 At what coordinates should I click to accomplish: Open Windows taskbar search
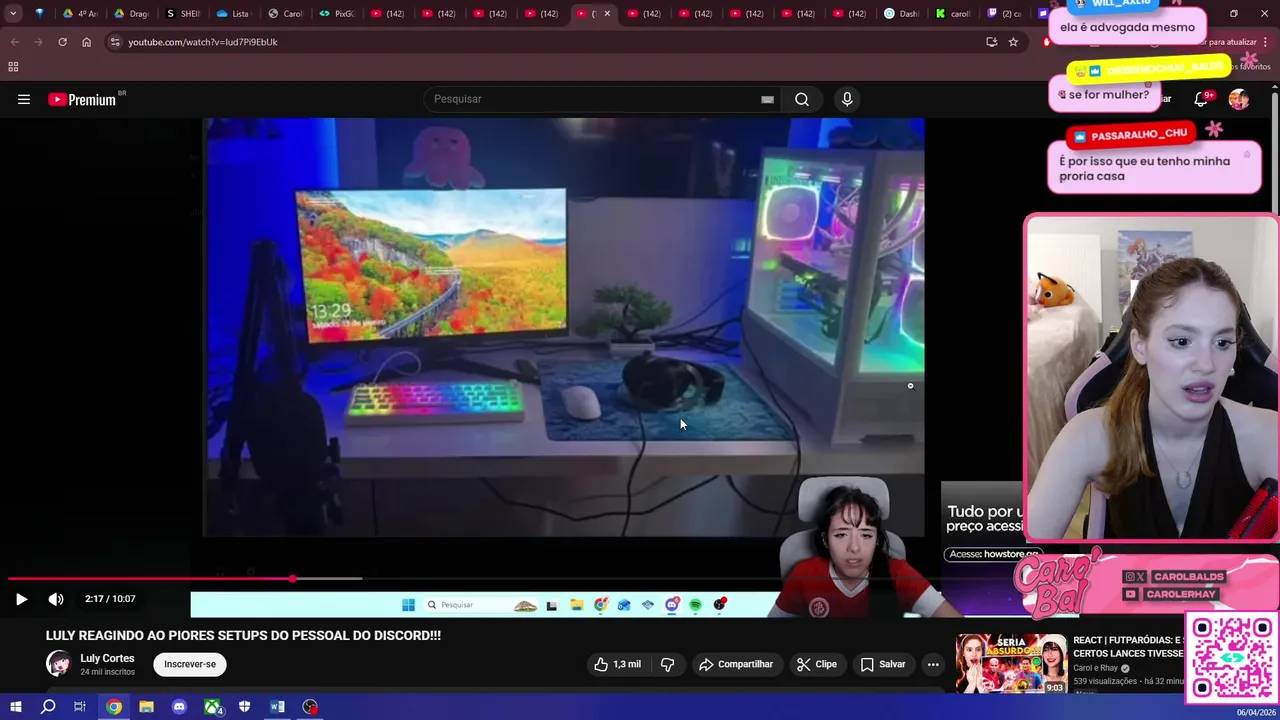click(48, 707)
